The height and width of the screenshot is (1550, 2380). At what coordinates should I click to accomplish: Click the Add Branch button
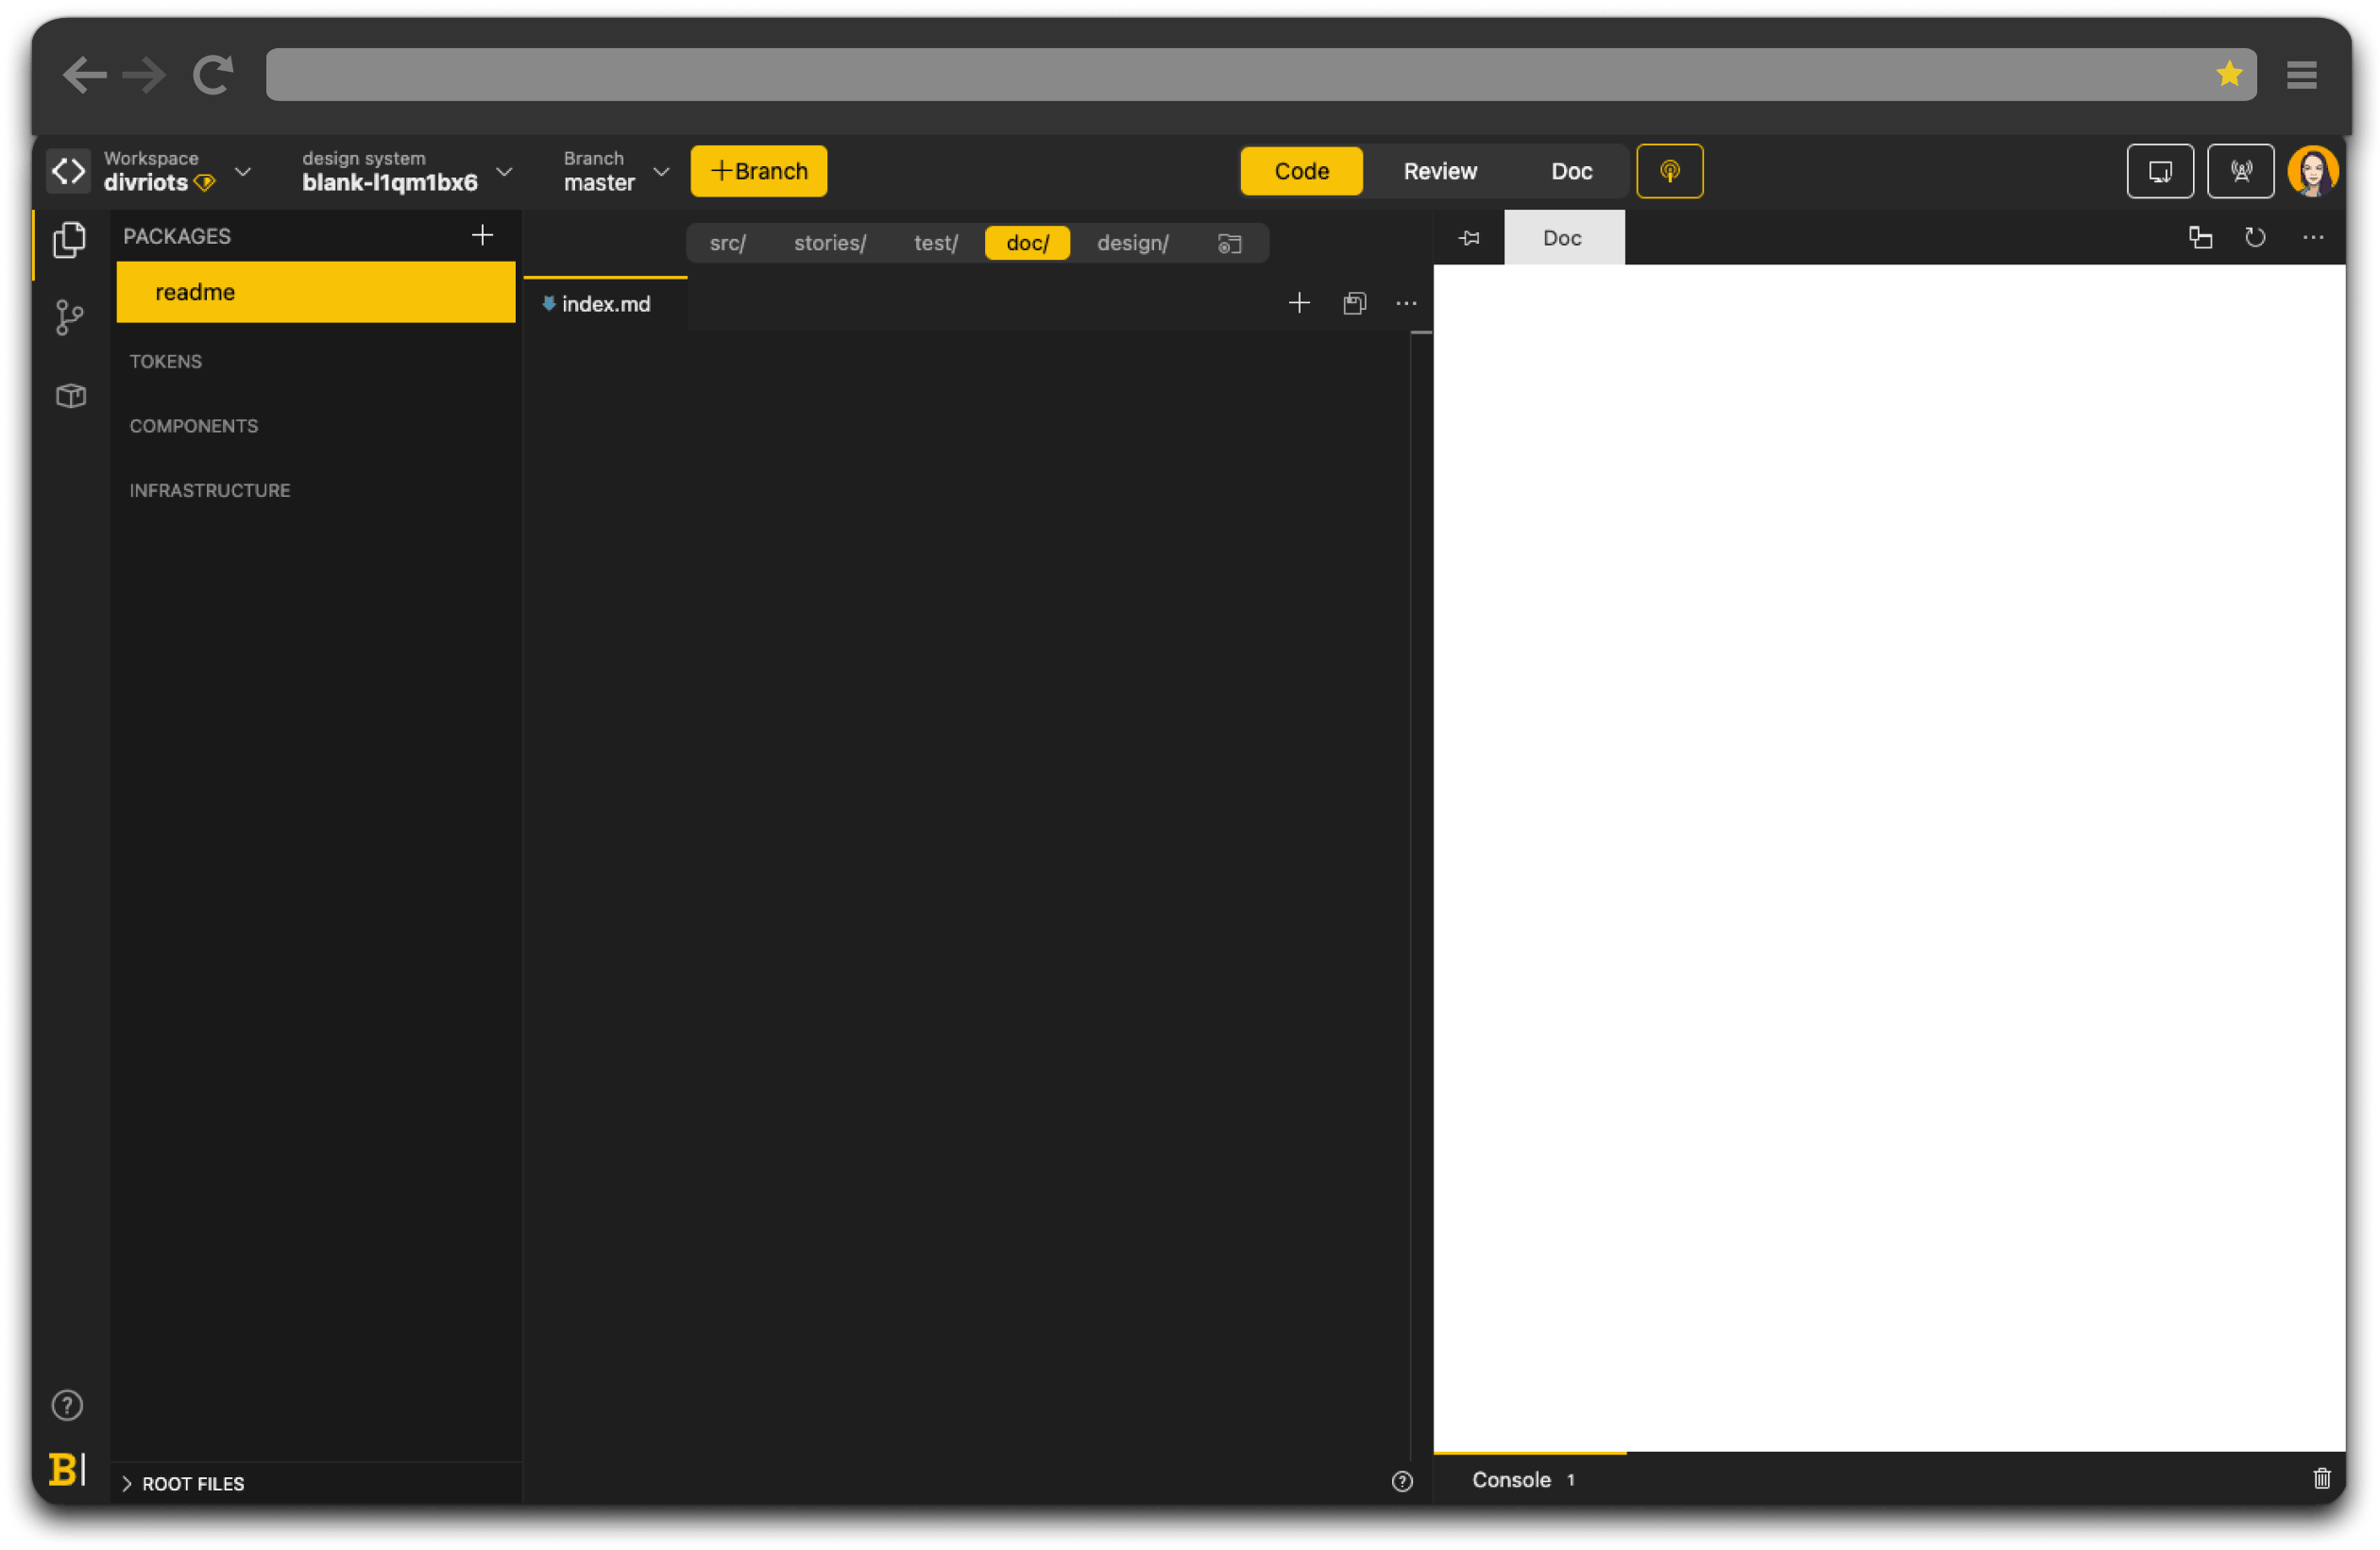point(758,170)
